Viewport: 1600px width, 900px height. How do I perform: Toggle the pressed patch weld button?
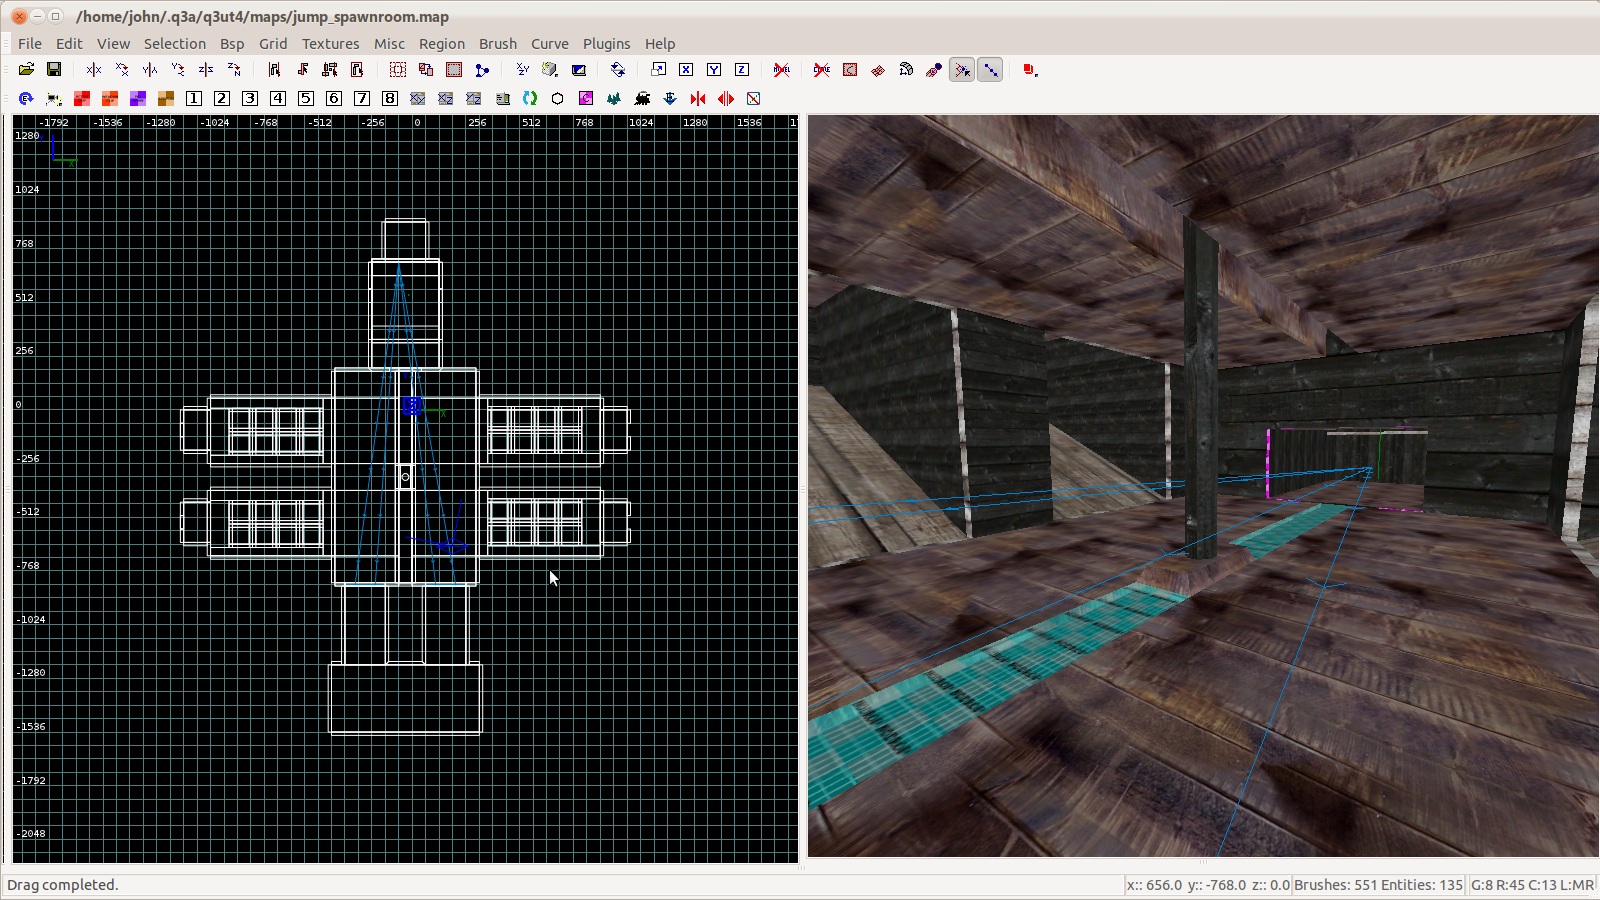(990, 70)
